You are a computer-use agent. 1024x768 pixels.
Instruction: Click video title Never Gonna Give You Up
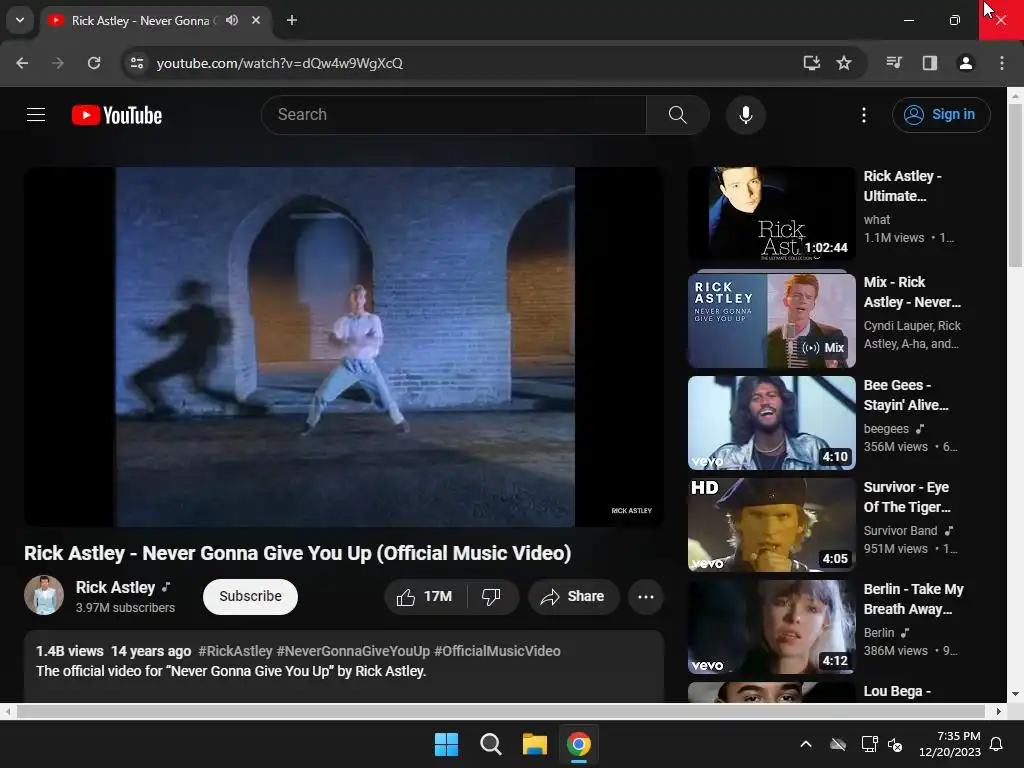(297, 553)
